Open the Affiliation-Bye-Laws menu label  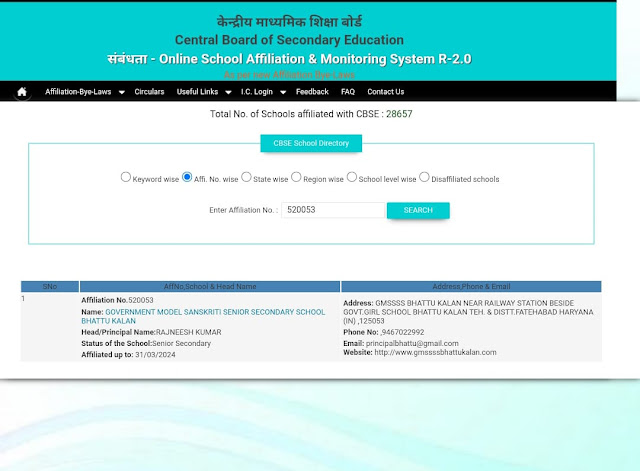point(78,92)
